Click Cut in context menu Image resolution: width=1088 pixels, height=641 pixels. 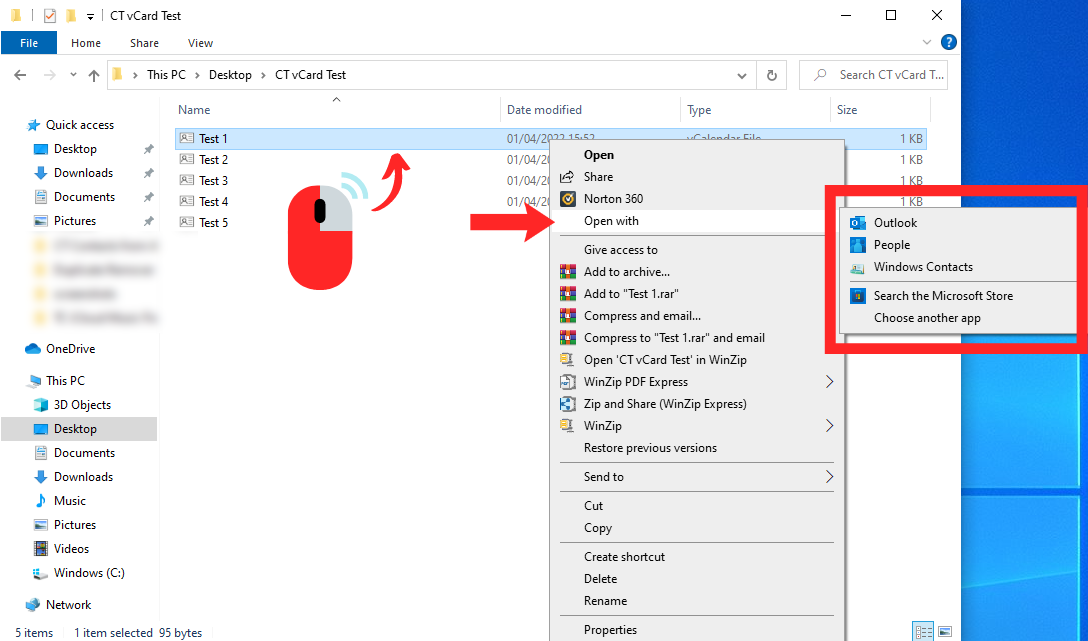(593, 506)
